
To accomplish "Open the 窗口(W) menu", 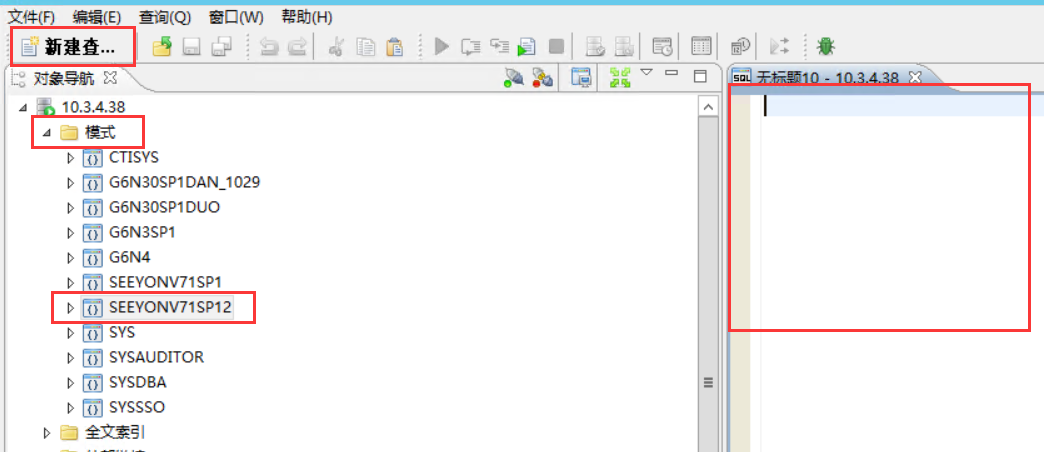I will click(236, 17).
